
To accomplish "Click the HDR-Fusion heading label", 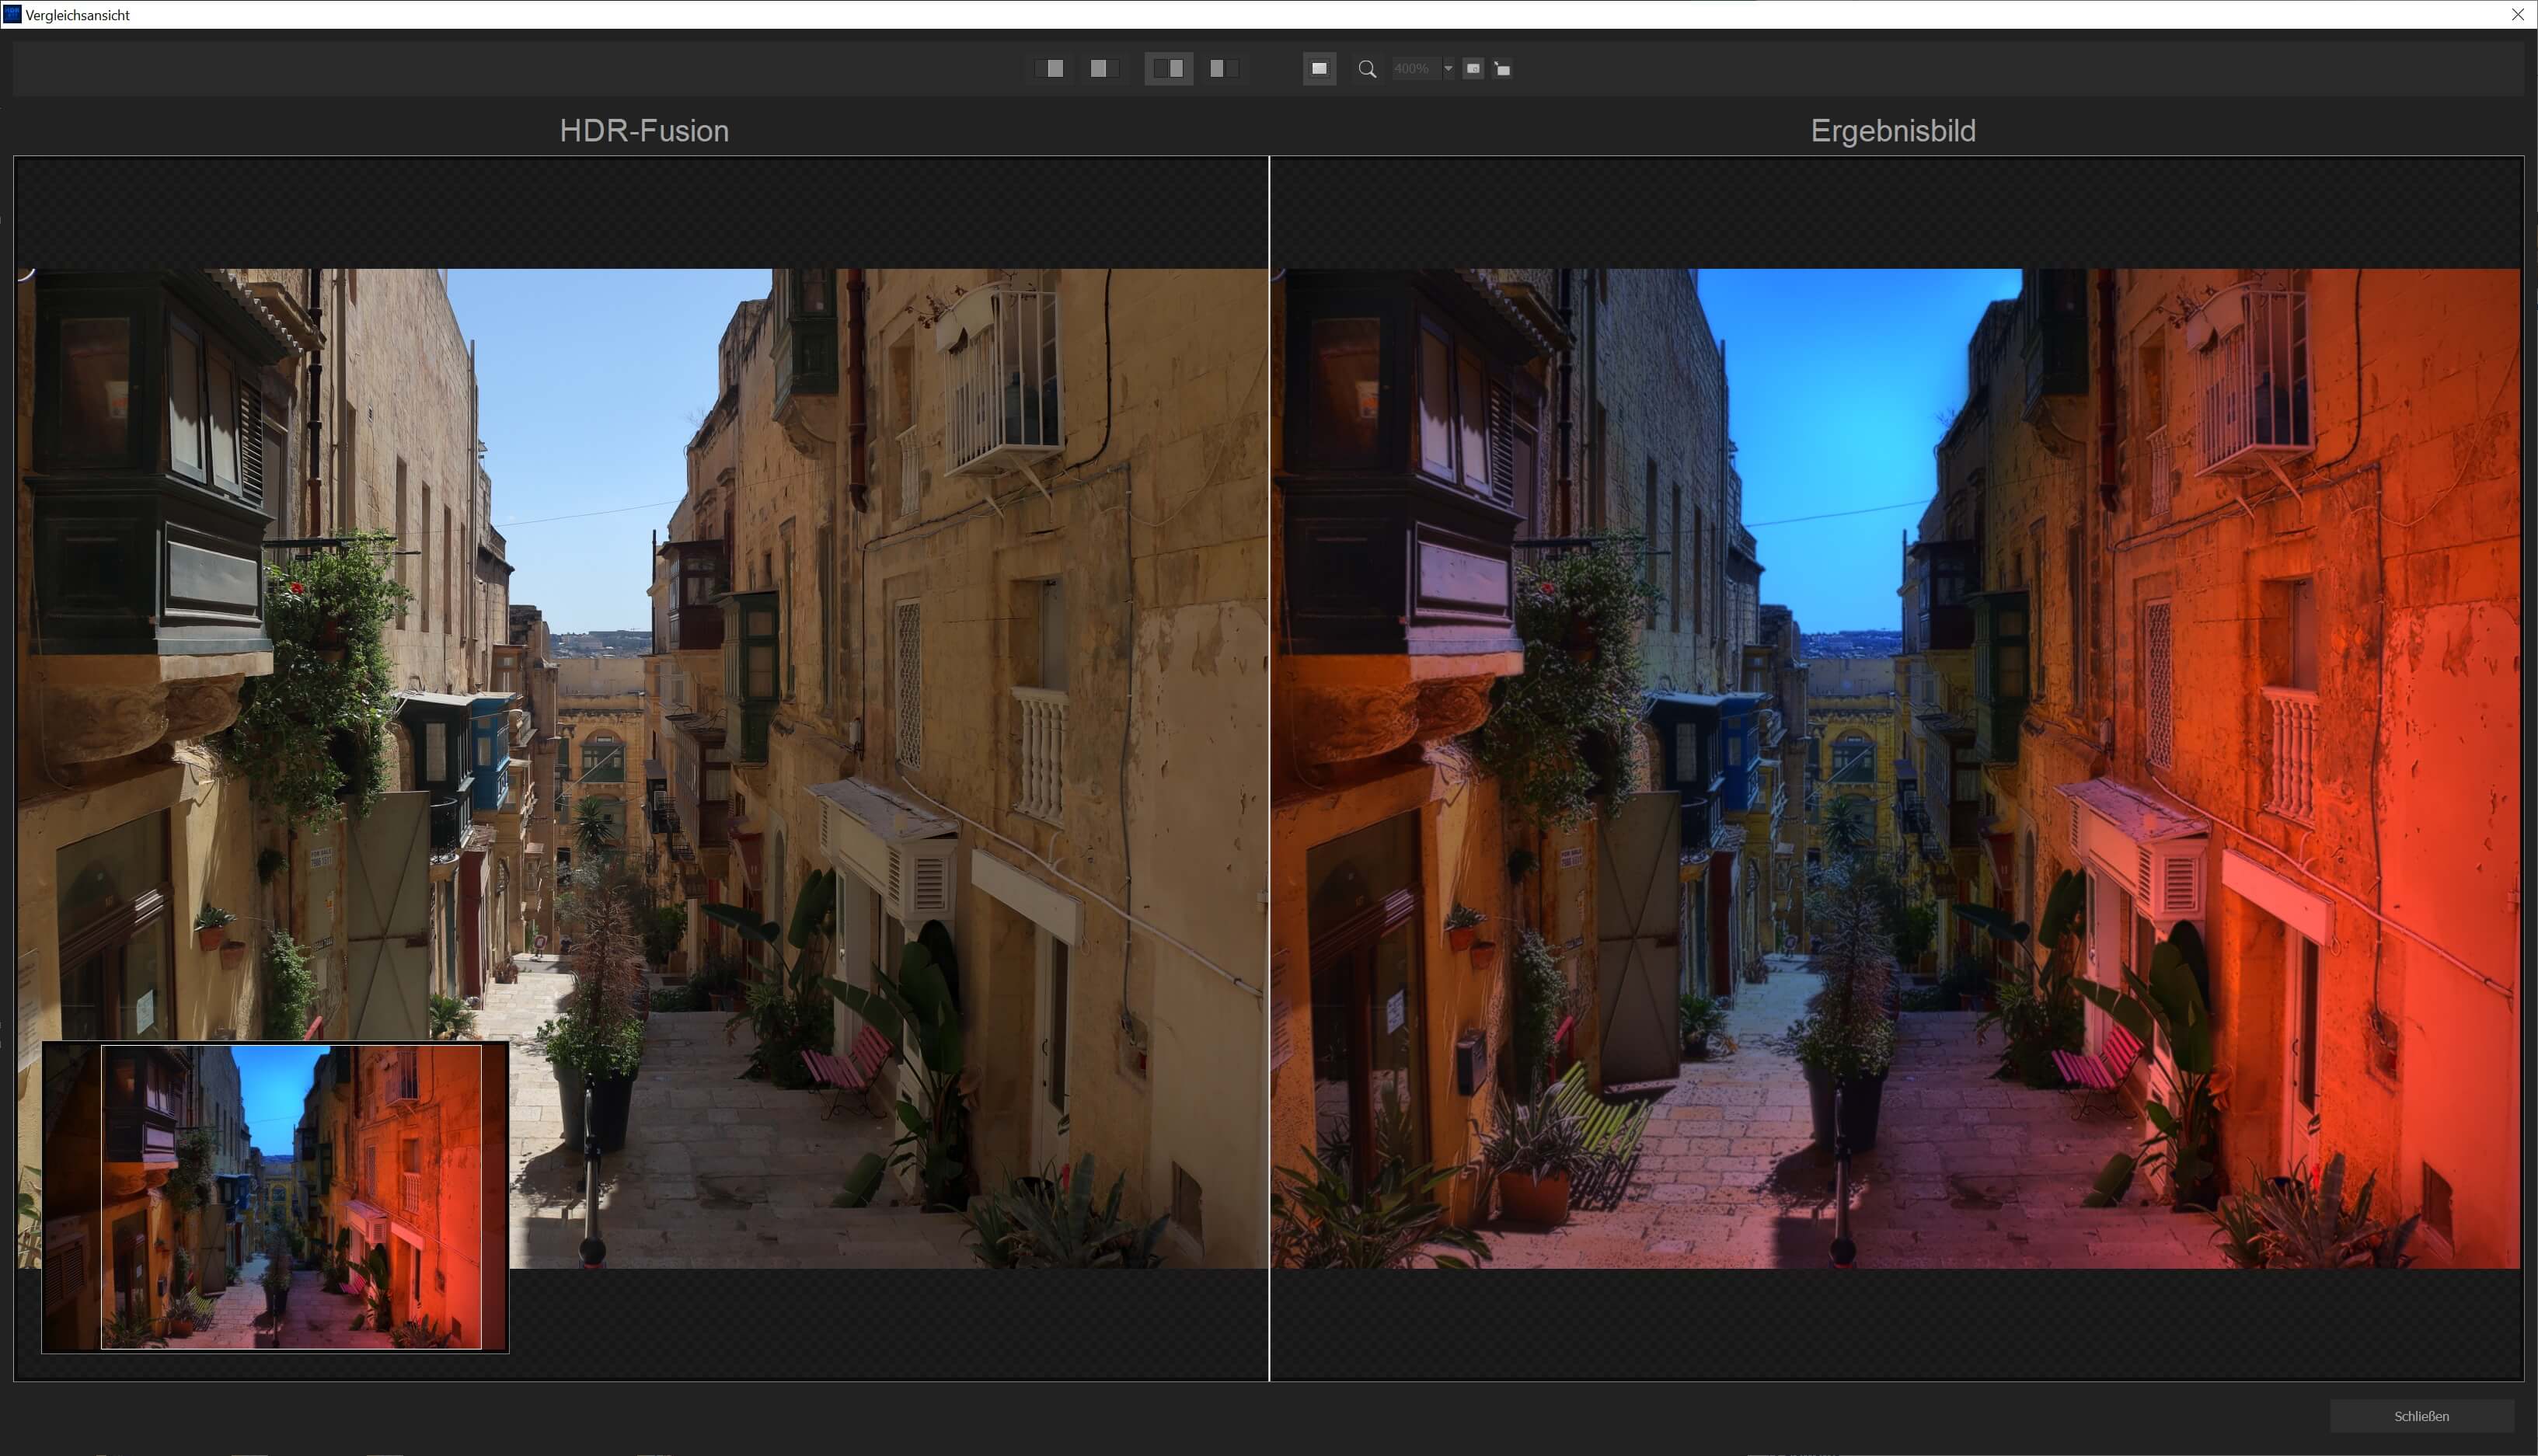I will (x=644, y=131).
